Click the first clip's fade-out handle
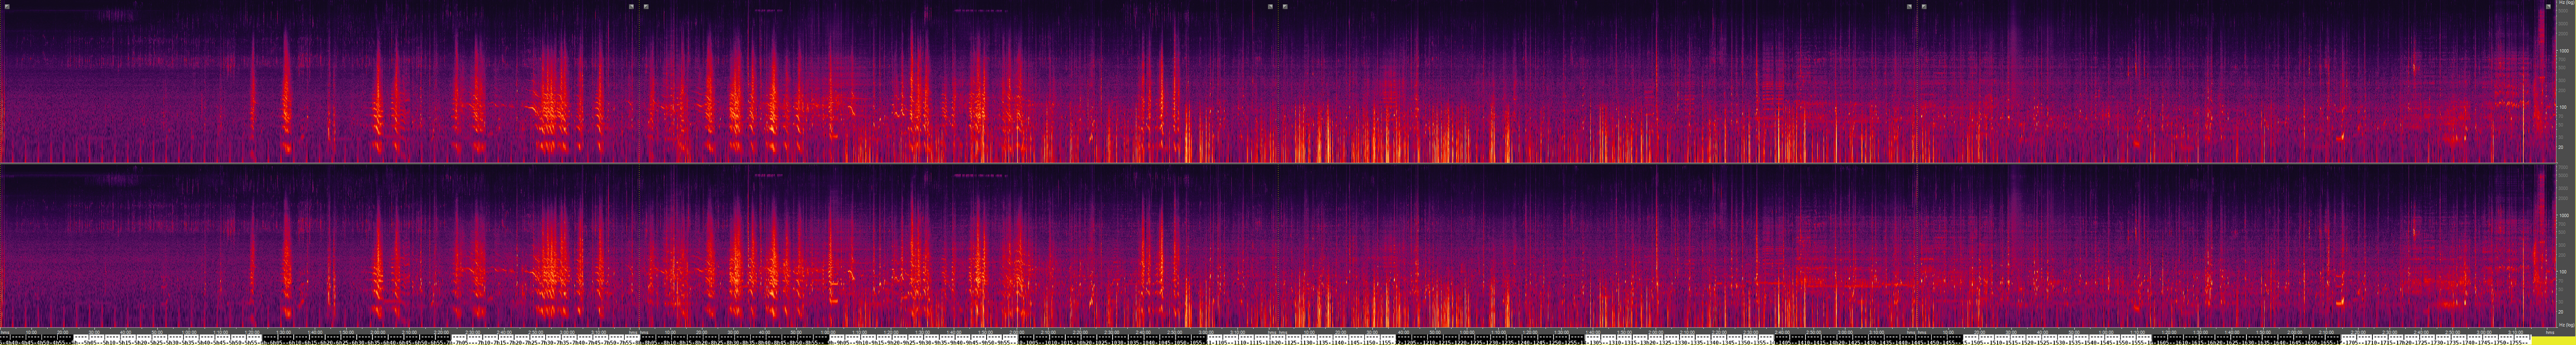Viewport: 2576px width, 345px height. pyautogui.click(x=631, y=7)
